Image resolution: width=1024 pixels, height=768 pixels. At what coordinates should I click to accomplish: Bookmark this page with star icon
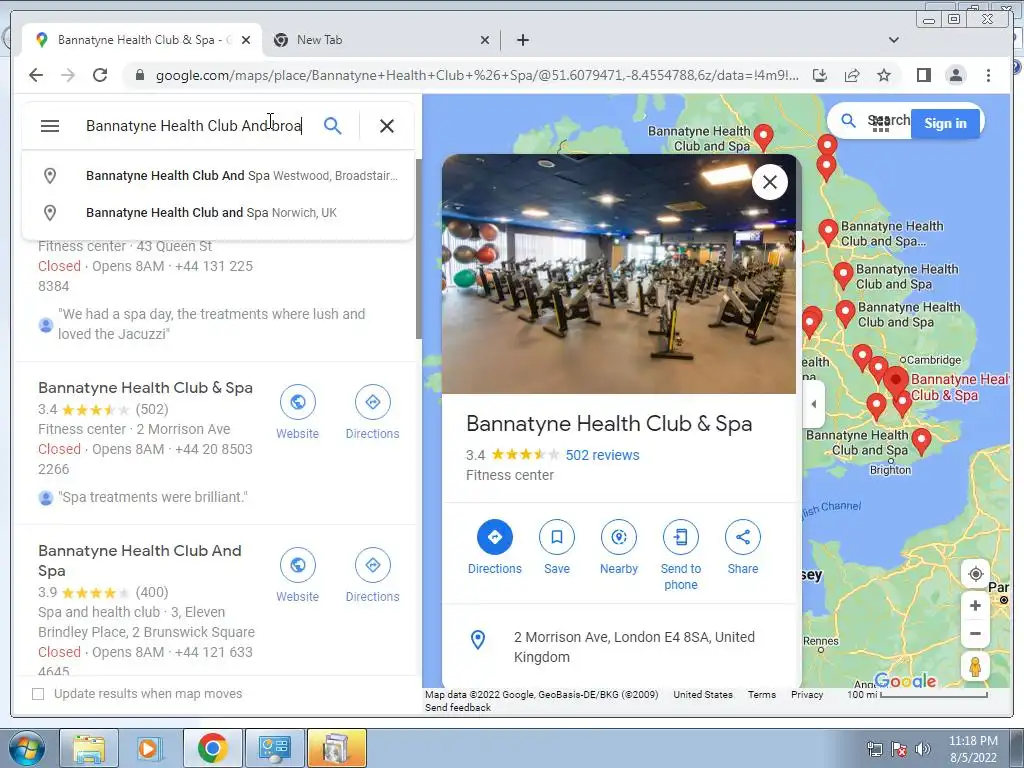(884, 75)
